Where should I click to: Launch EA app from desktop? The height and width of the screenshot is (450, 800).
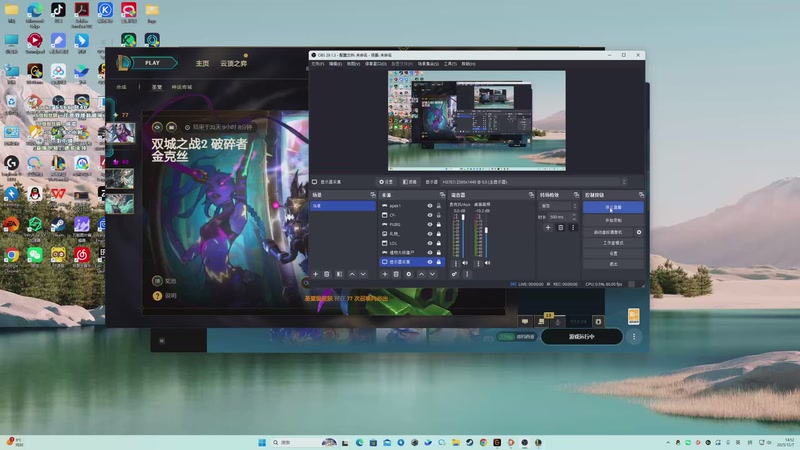11,224
